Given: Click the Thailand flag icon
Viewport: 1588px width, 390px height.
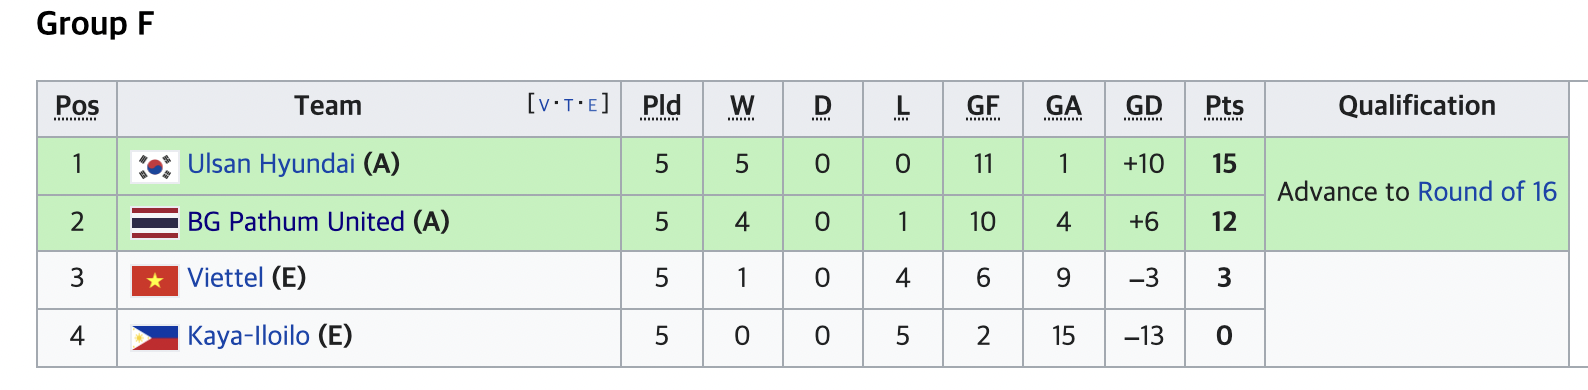Looking at the screenshot, I should click(x=155, y=223).
